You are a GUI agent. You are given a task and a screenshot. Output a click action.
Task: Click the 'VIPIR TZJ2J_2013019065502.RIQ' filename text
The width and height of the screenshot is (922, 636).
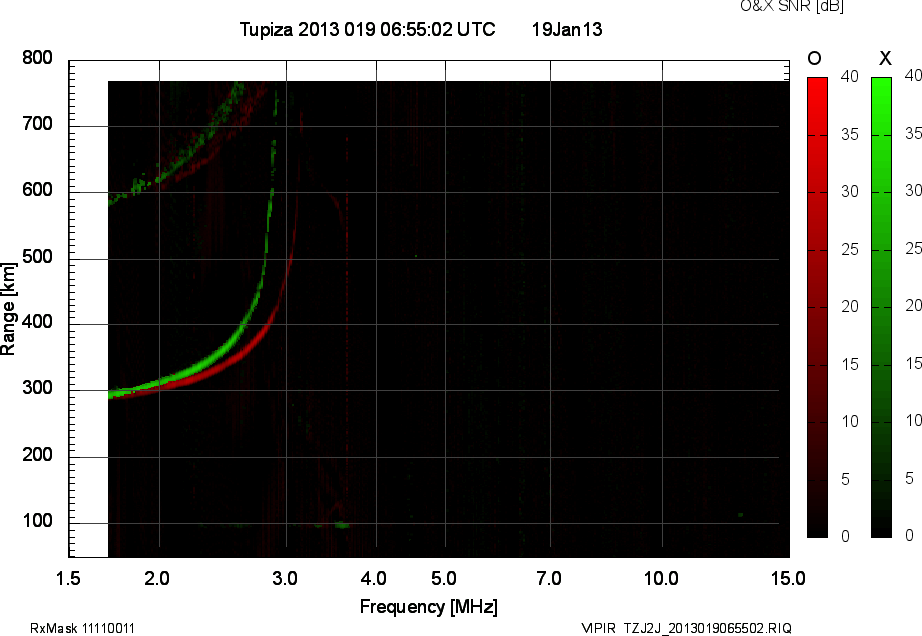[x=686, y=628]
